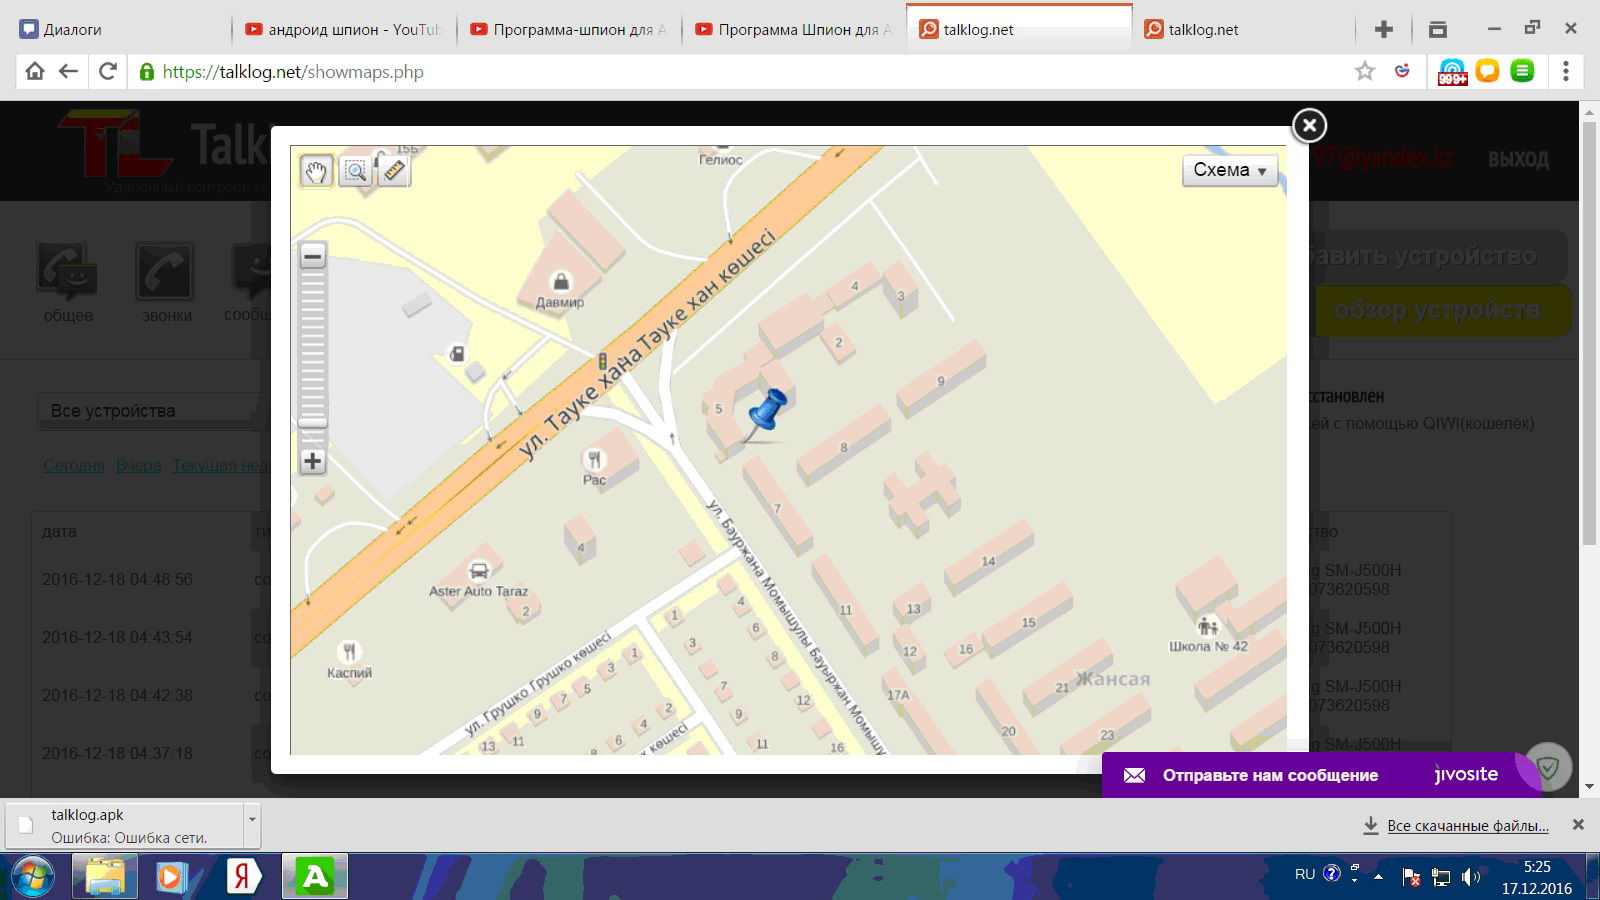Bookmark page with the star icon
This screenshot has width=1600, height=900.
(1365, 71)
